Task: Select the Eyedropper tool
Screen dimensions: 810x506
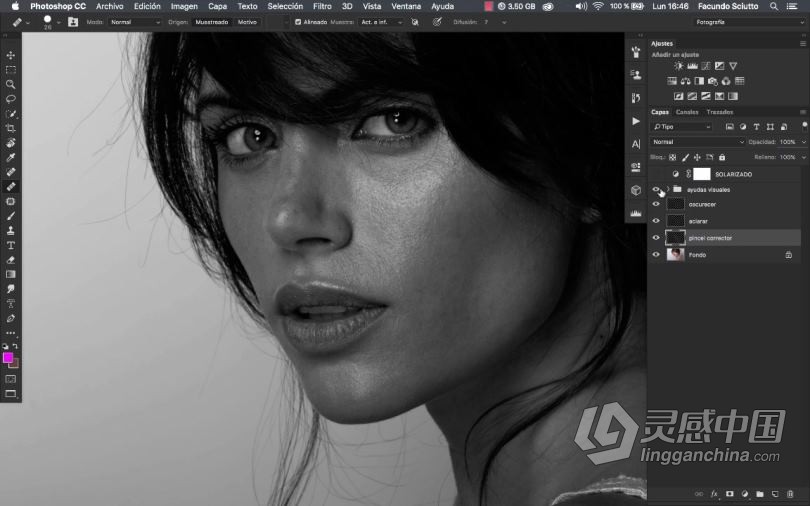Action: [x=10, y=157]
